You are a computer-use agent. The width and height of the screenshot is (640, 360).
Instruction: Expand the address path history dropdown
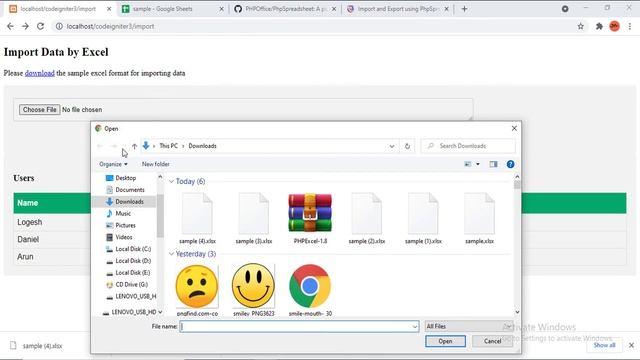392,146
